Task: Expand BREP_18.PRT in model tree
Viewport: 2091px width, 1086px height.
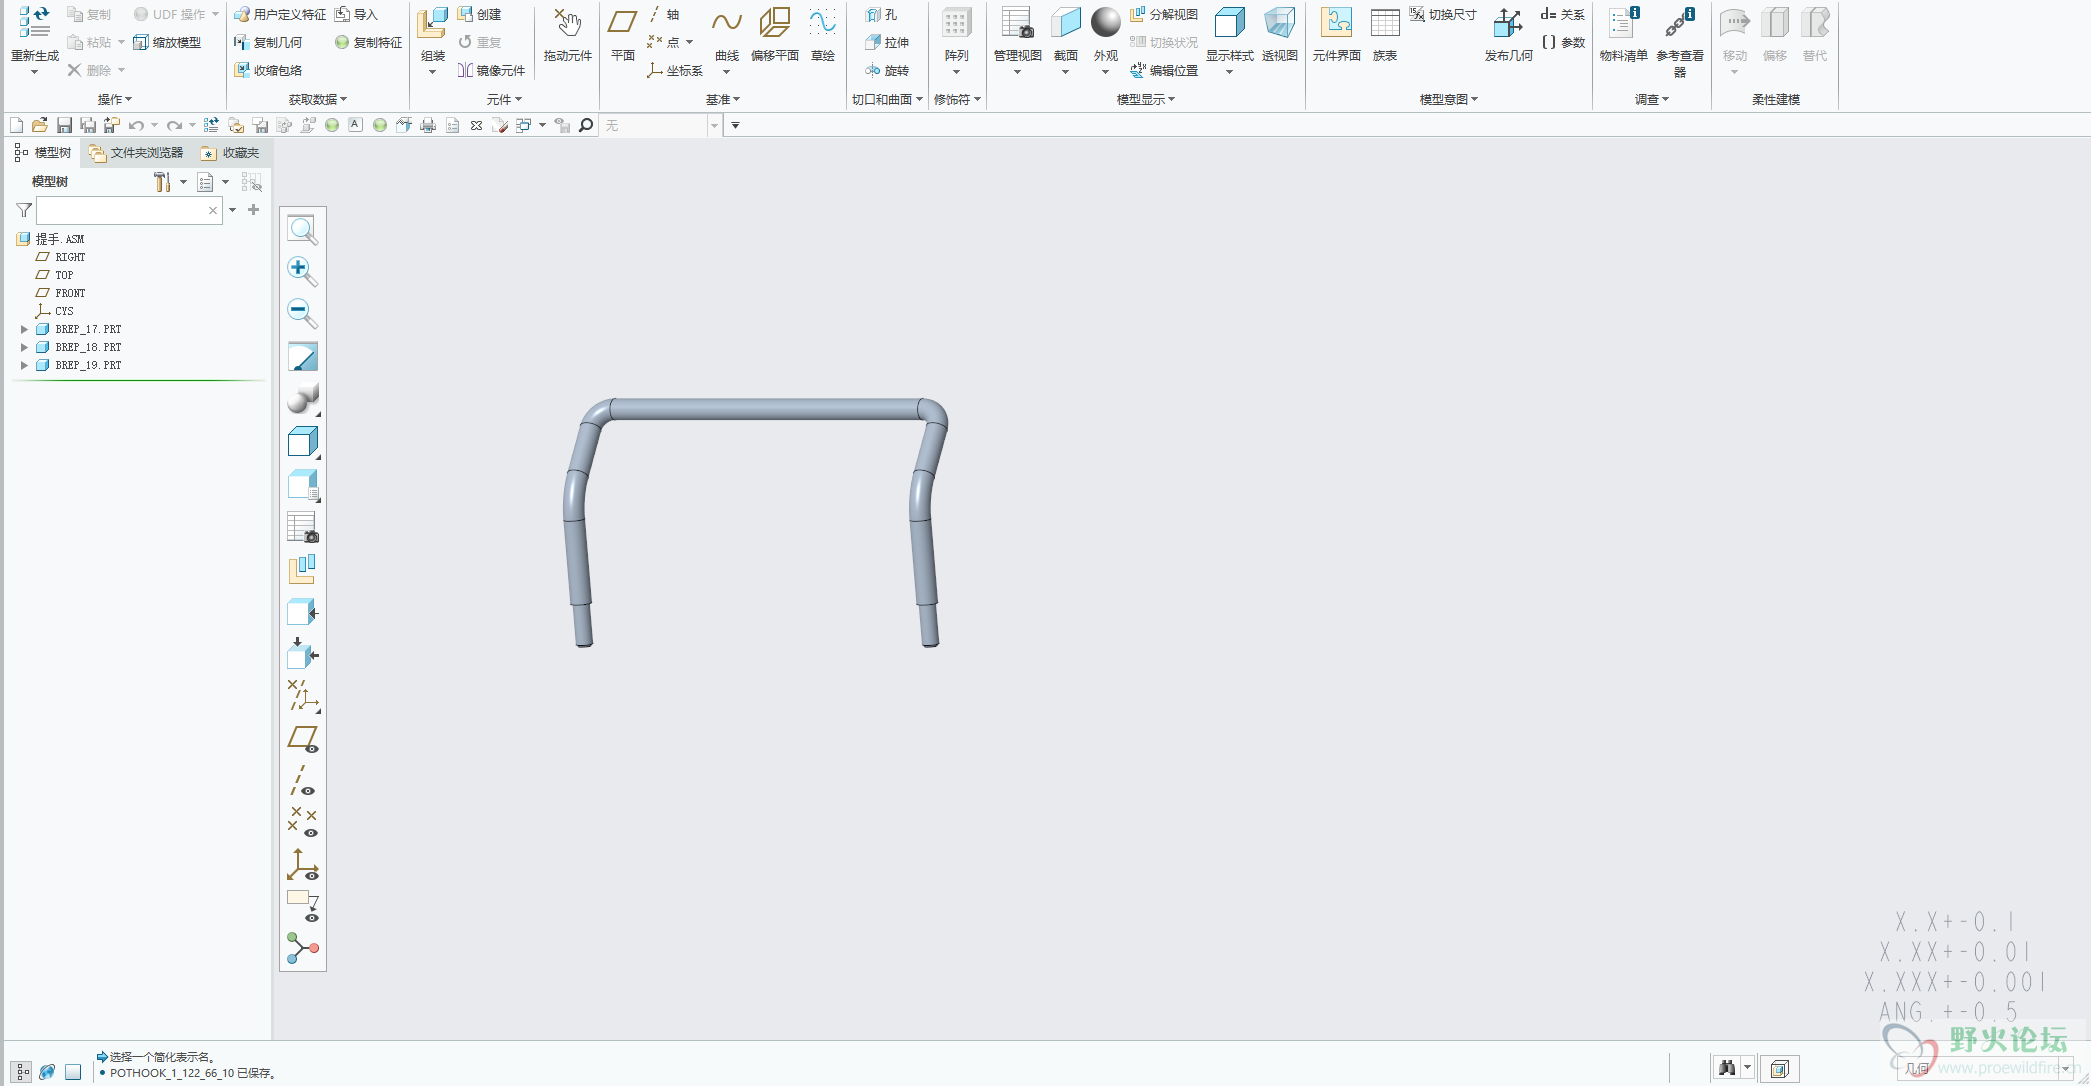Action: tap(24, 347)
